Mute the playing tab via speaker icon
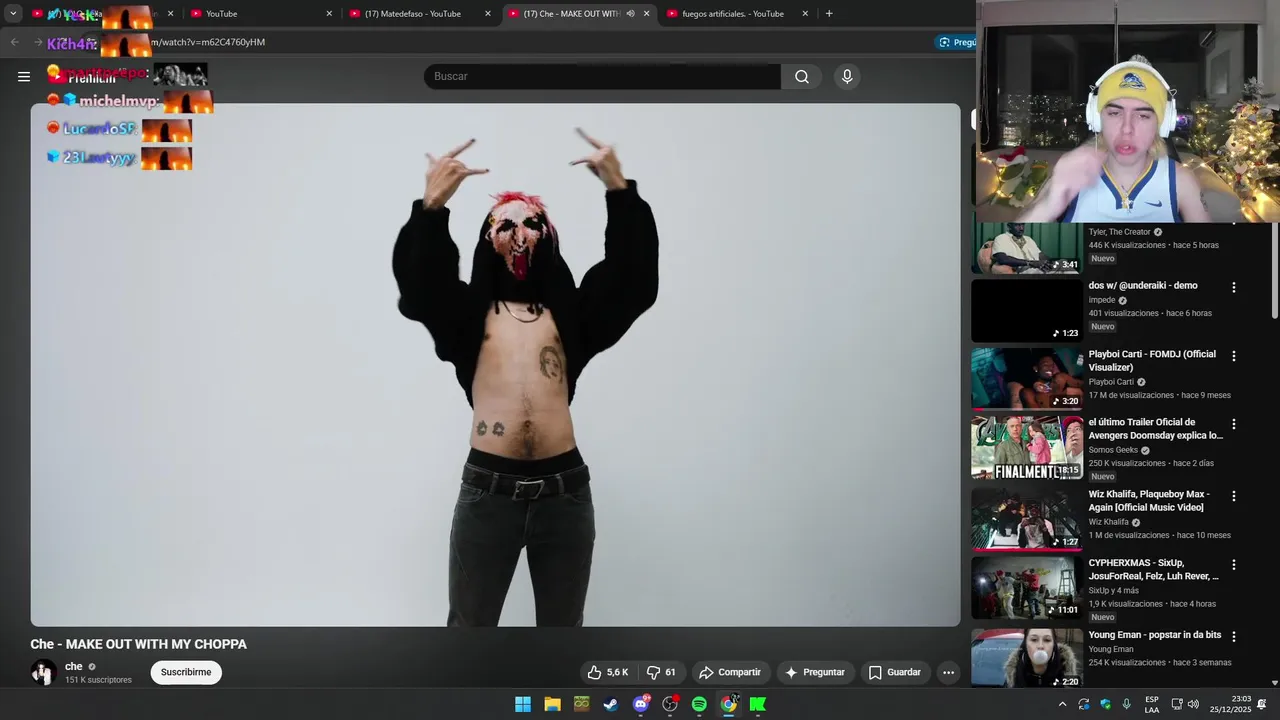The width and height of the screenshot is (1280, 720). (x=630, y=14)
